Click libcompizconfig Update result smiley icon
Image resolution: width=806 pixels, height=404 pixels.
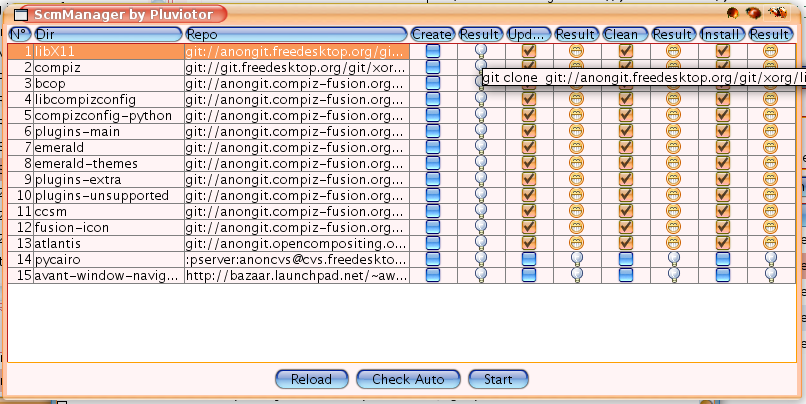577,99
